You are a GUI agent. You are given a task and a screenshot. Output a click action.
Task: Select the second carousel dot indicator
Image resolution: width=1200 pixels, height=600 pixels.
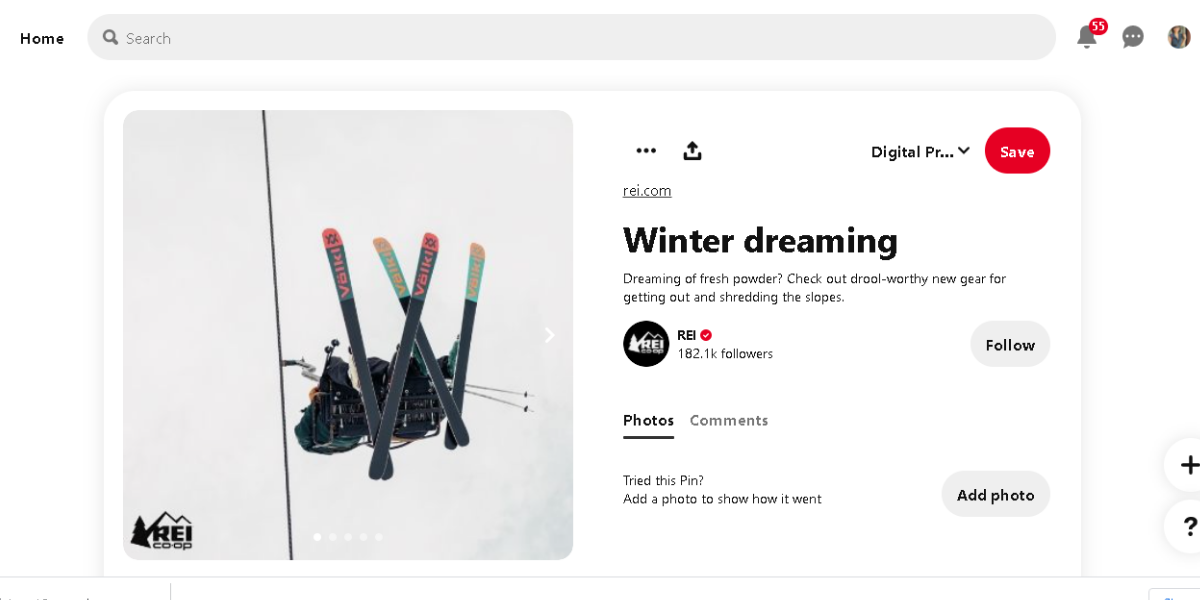pyautogui.click(x=333, y=537)
